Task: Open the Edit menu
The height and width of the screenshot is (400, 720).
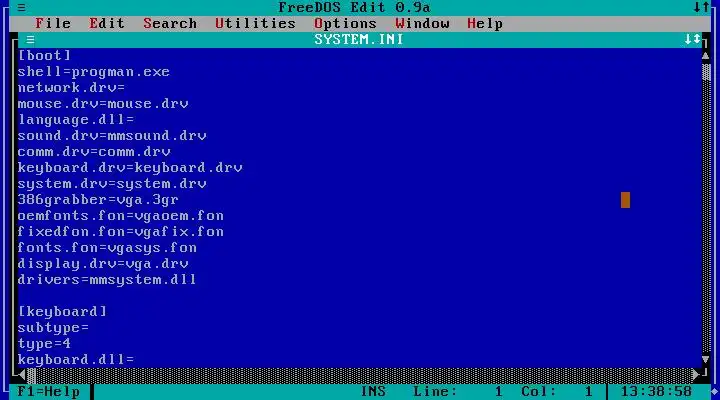Action: click(107, 23)
